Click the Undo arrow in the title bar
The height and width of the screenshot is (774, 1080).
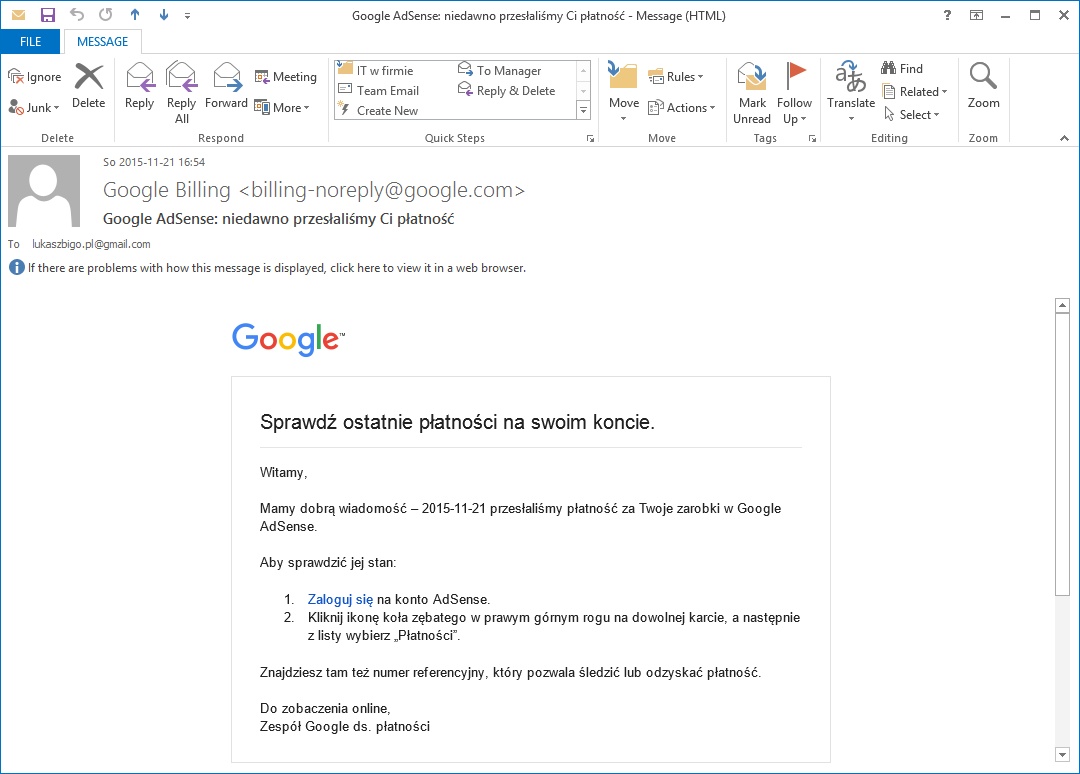pyautogui.click(x=76, y=14)
